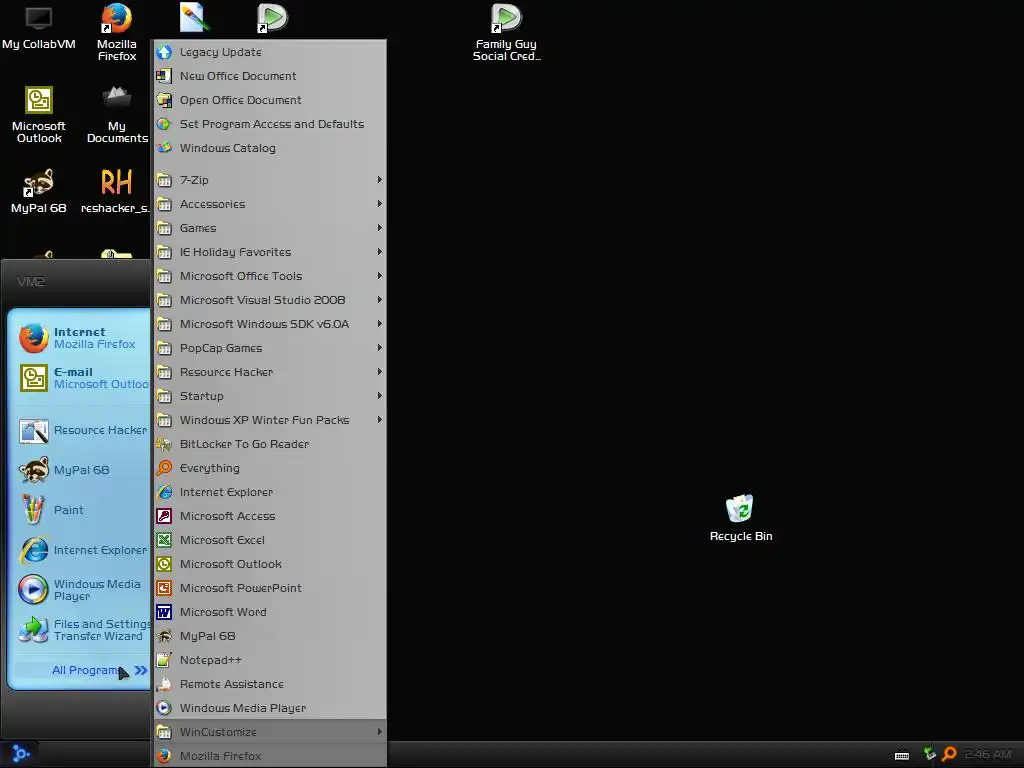Open Windows Media Player in programs list
This screenshot has width=1024, height=768.
point(270,708)
